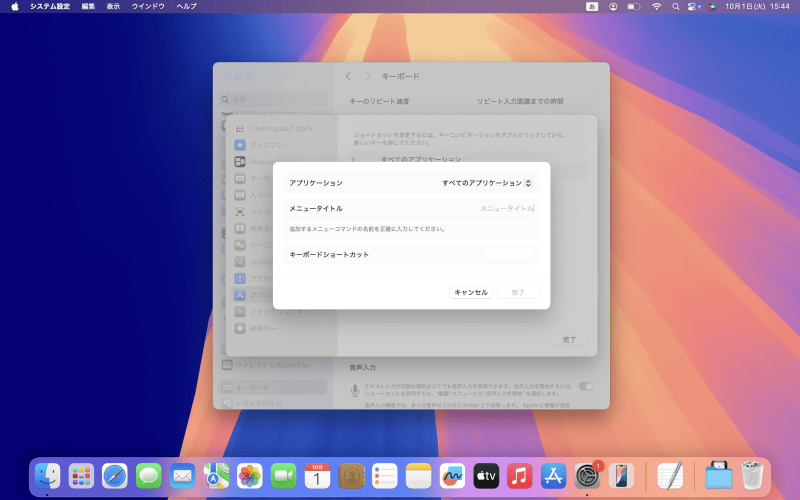Open Notes from the Dock
The height and width of the screenshot is (500, 800).
click(x=418, y=477)
